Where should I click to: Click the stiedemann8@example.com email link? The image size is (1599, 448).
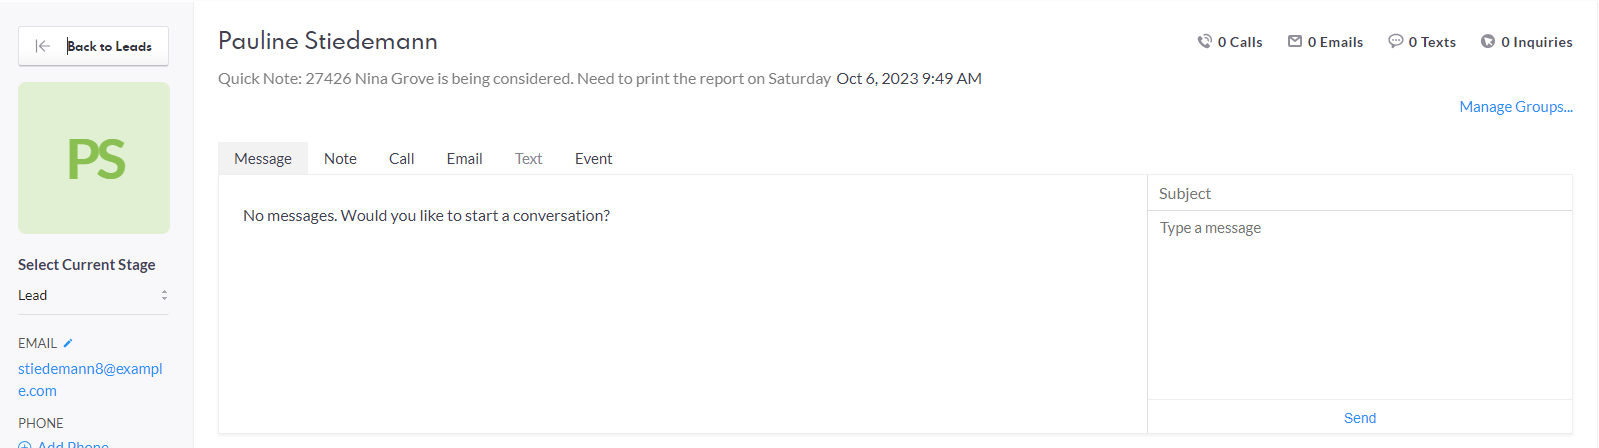click(x=90, y=380)
